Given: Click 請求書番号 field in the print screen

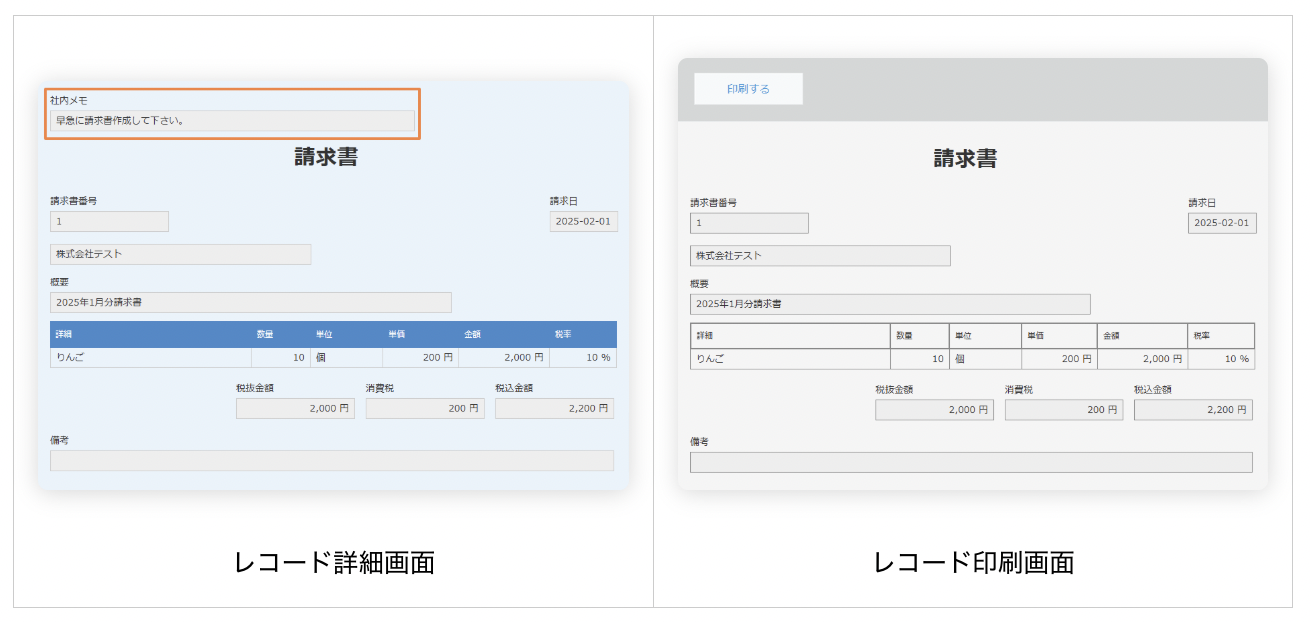Looking at the screenshot, I should pos(749,223).
